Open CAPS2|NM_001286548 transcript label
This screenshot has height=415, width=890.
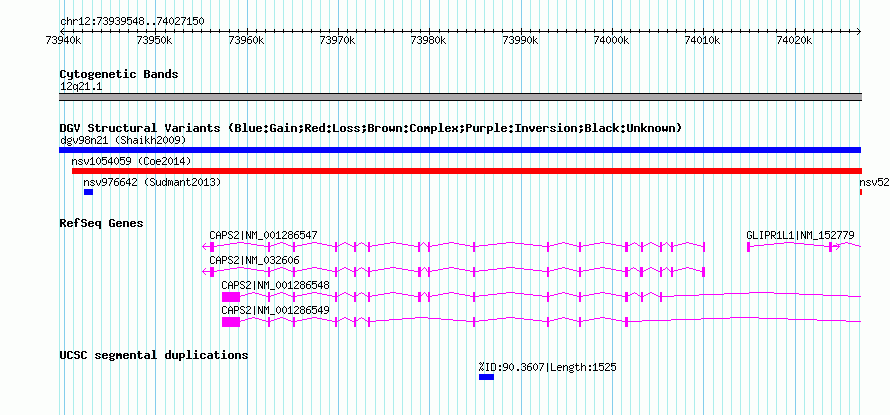[x=275, y=285]
